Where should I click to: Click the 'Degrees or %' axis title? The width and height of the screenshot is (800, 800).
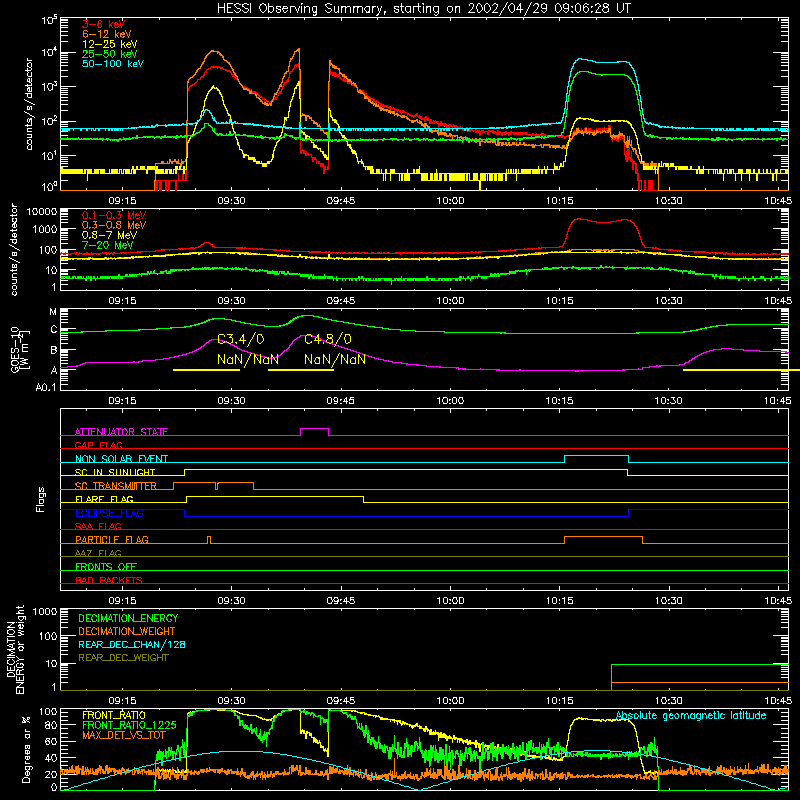pyautogui.click(x=26, y=749)
